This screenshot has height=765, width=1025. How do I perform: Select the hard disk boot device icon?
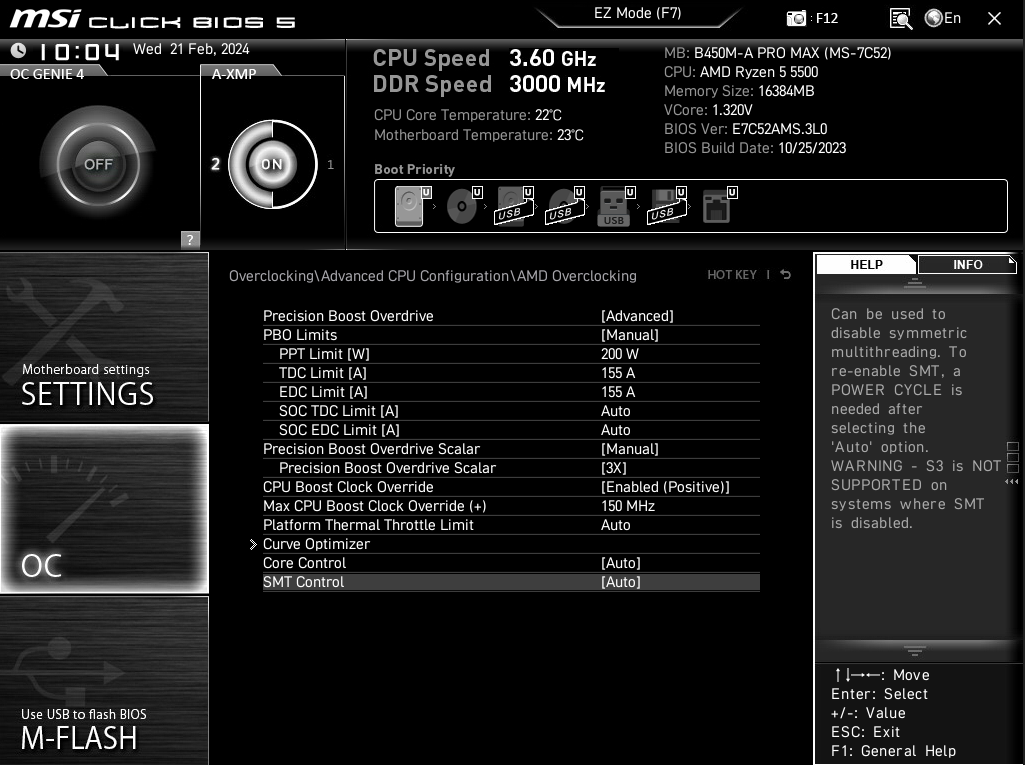pyautogui.click(x=411, y=206)
